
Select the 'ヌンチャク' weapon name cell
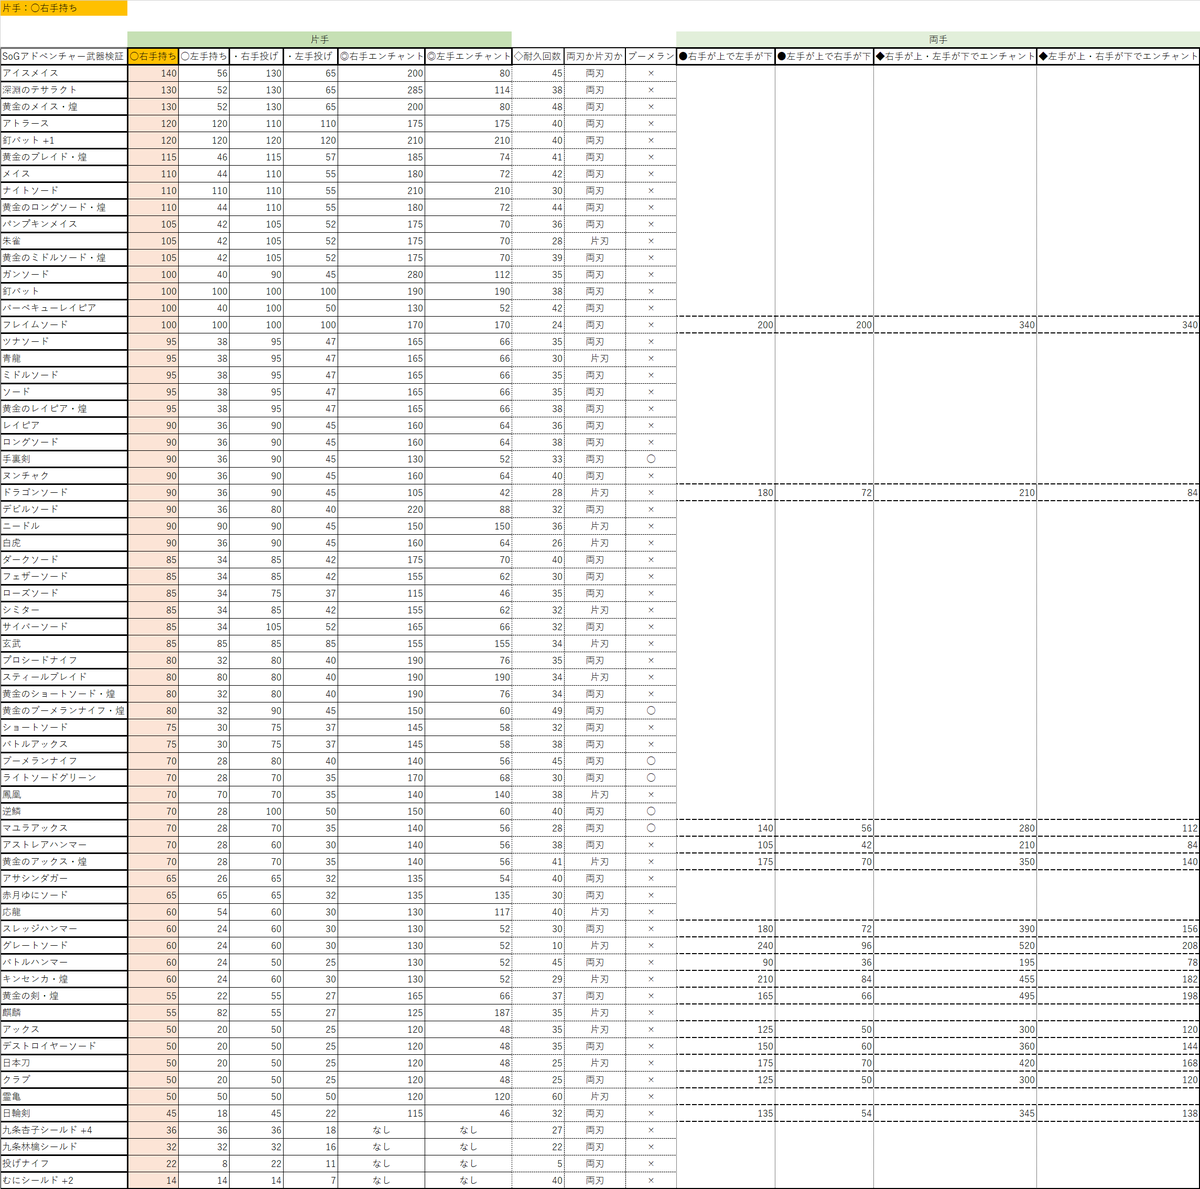point(64,476)
